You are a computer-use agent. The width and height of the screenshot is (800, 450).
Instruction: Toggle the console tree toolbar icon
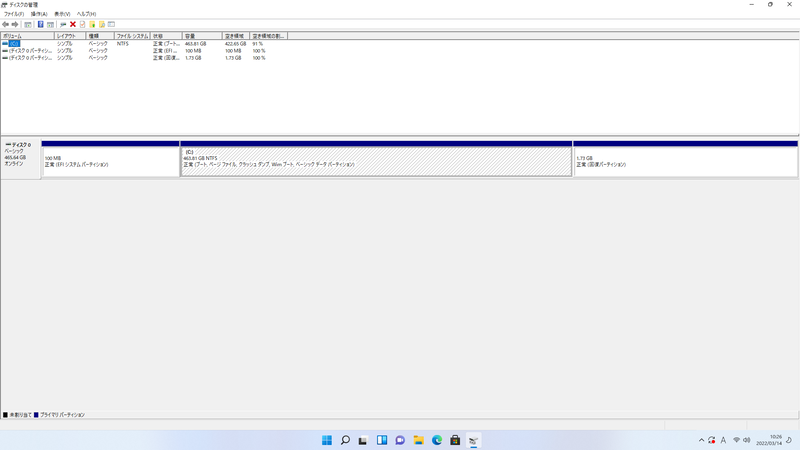coord(28,24)
